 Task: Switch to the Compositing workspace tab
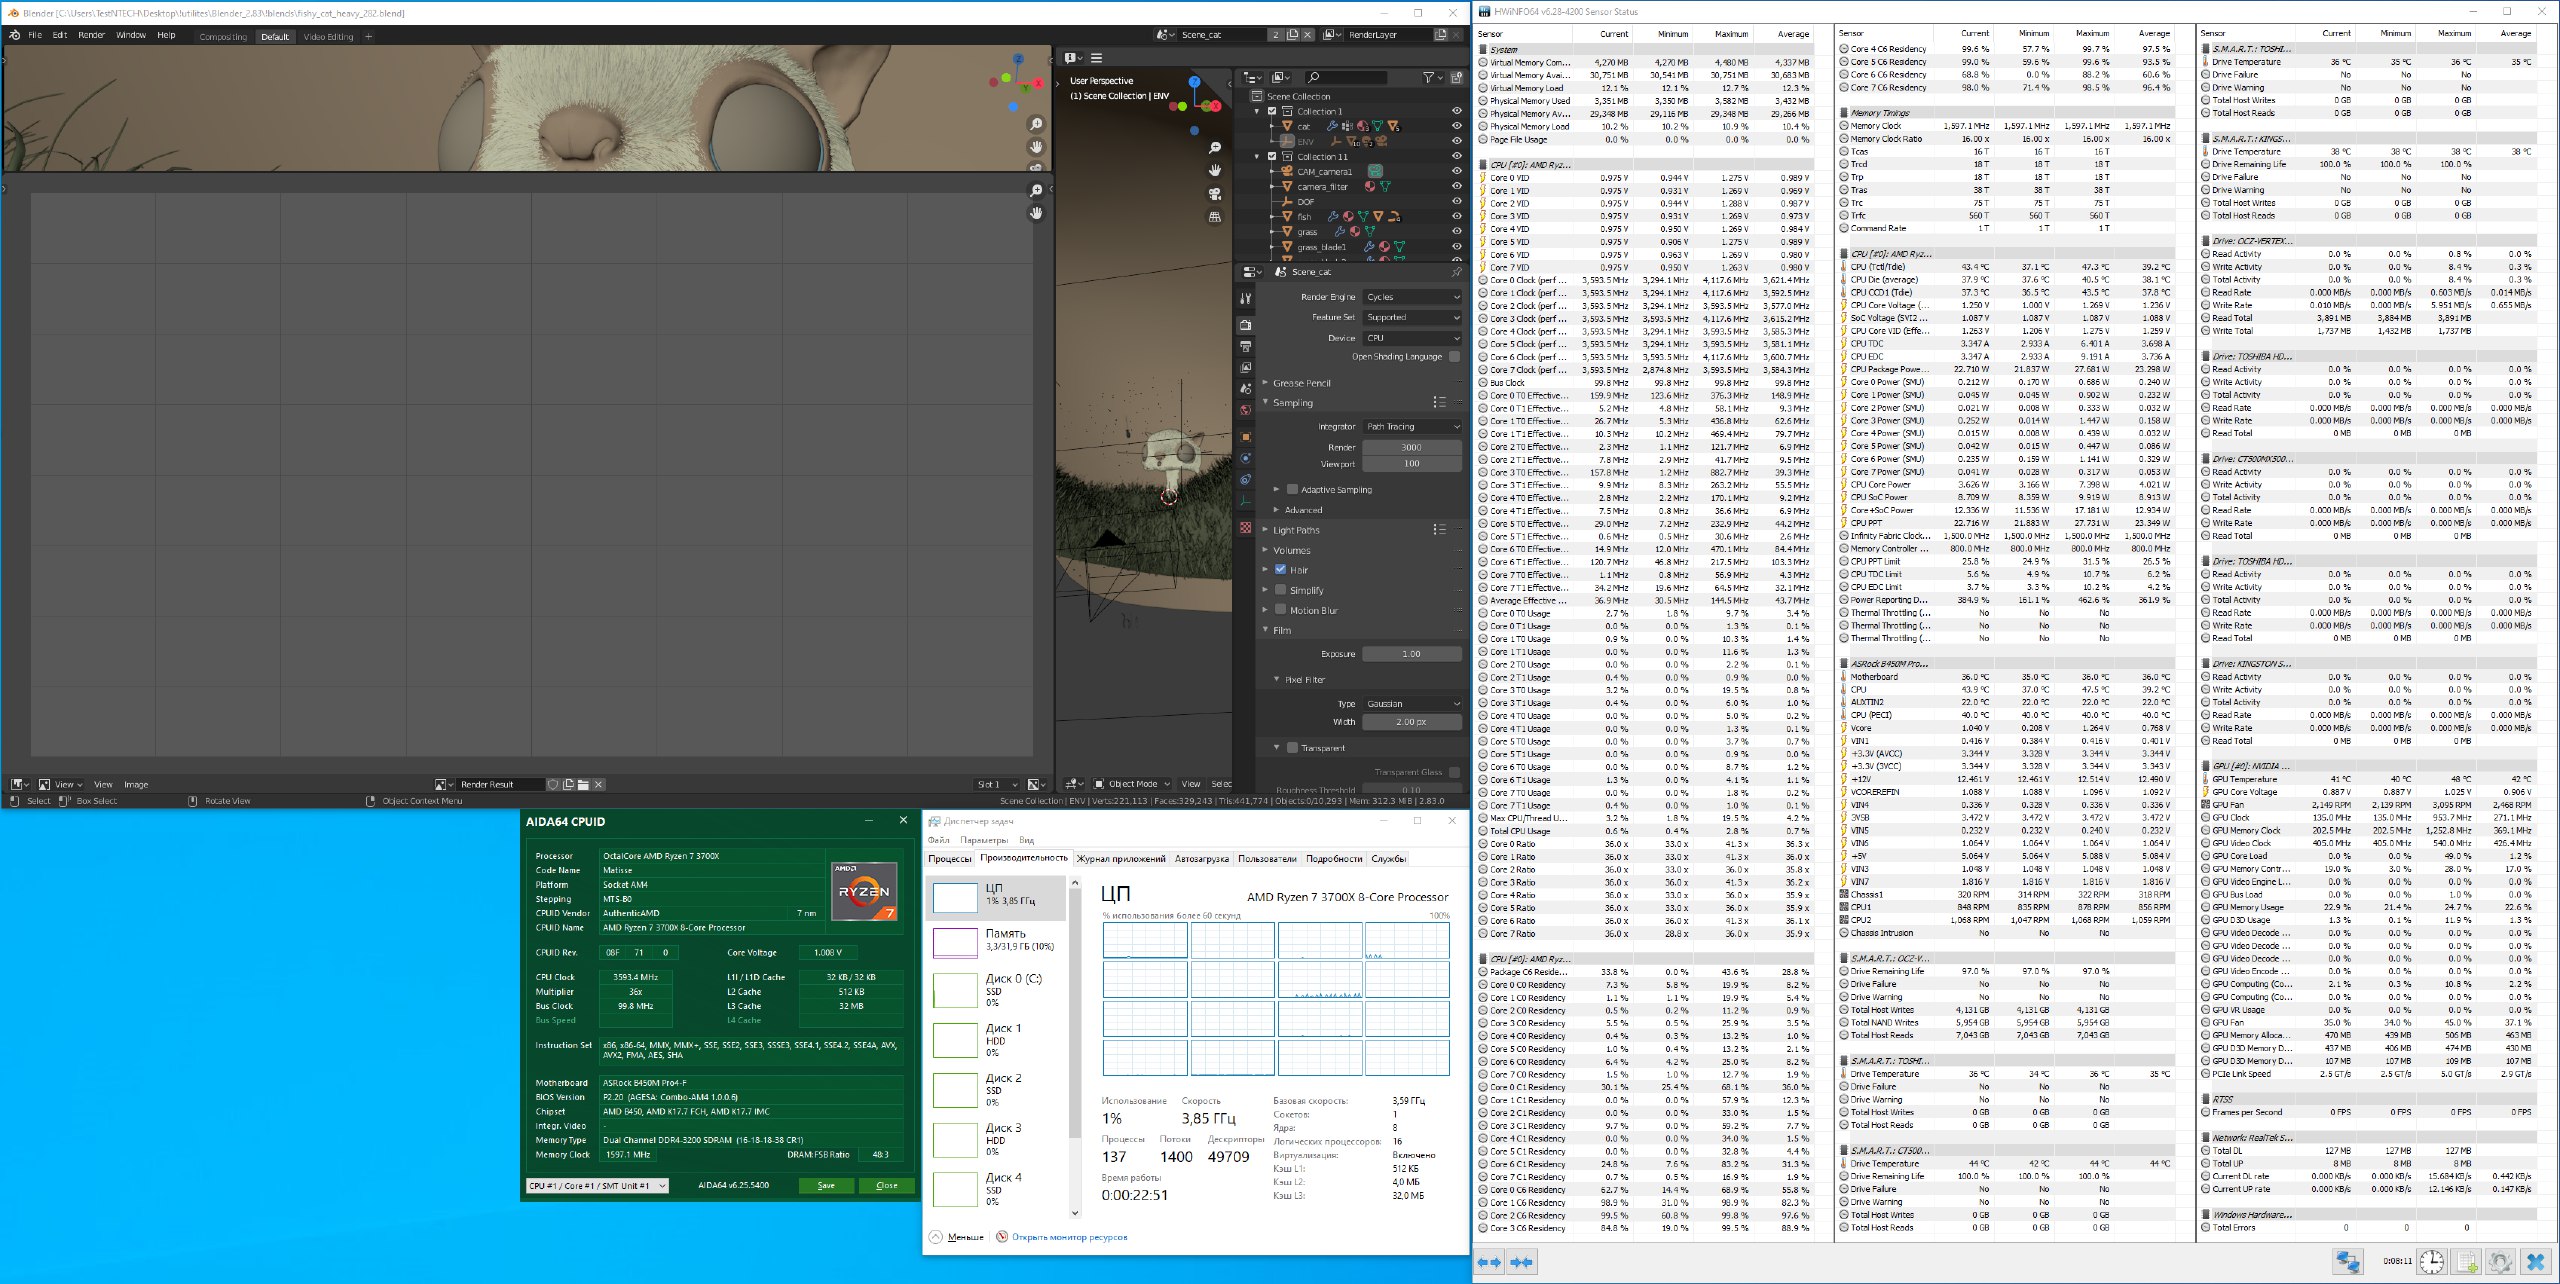click(223, 37)
